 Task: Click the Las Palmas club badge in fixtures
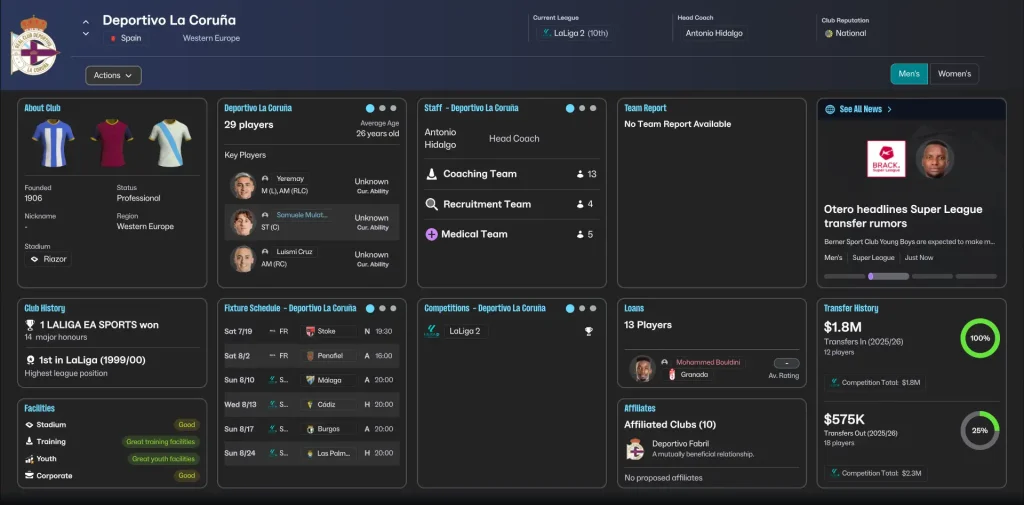coord(311,453)
